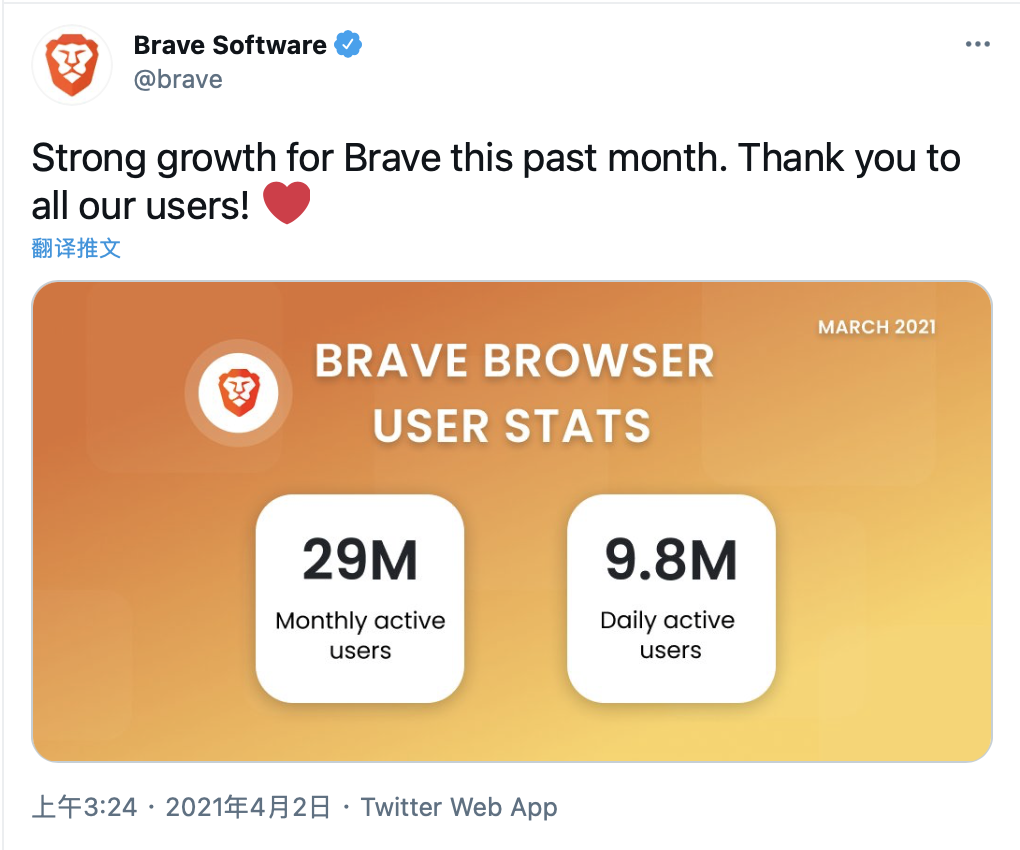Click the MARCH 2021 label in image
The image size is (1020, 850).
pyautogui.click(x=876, y=326)
